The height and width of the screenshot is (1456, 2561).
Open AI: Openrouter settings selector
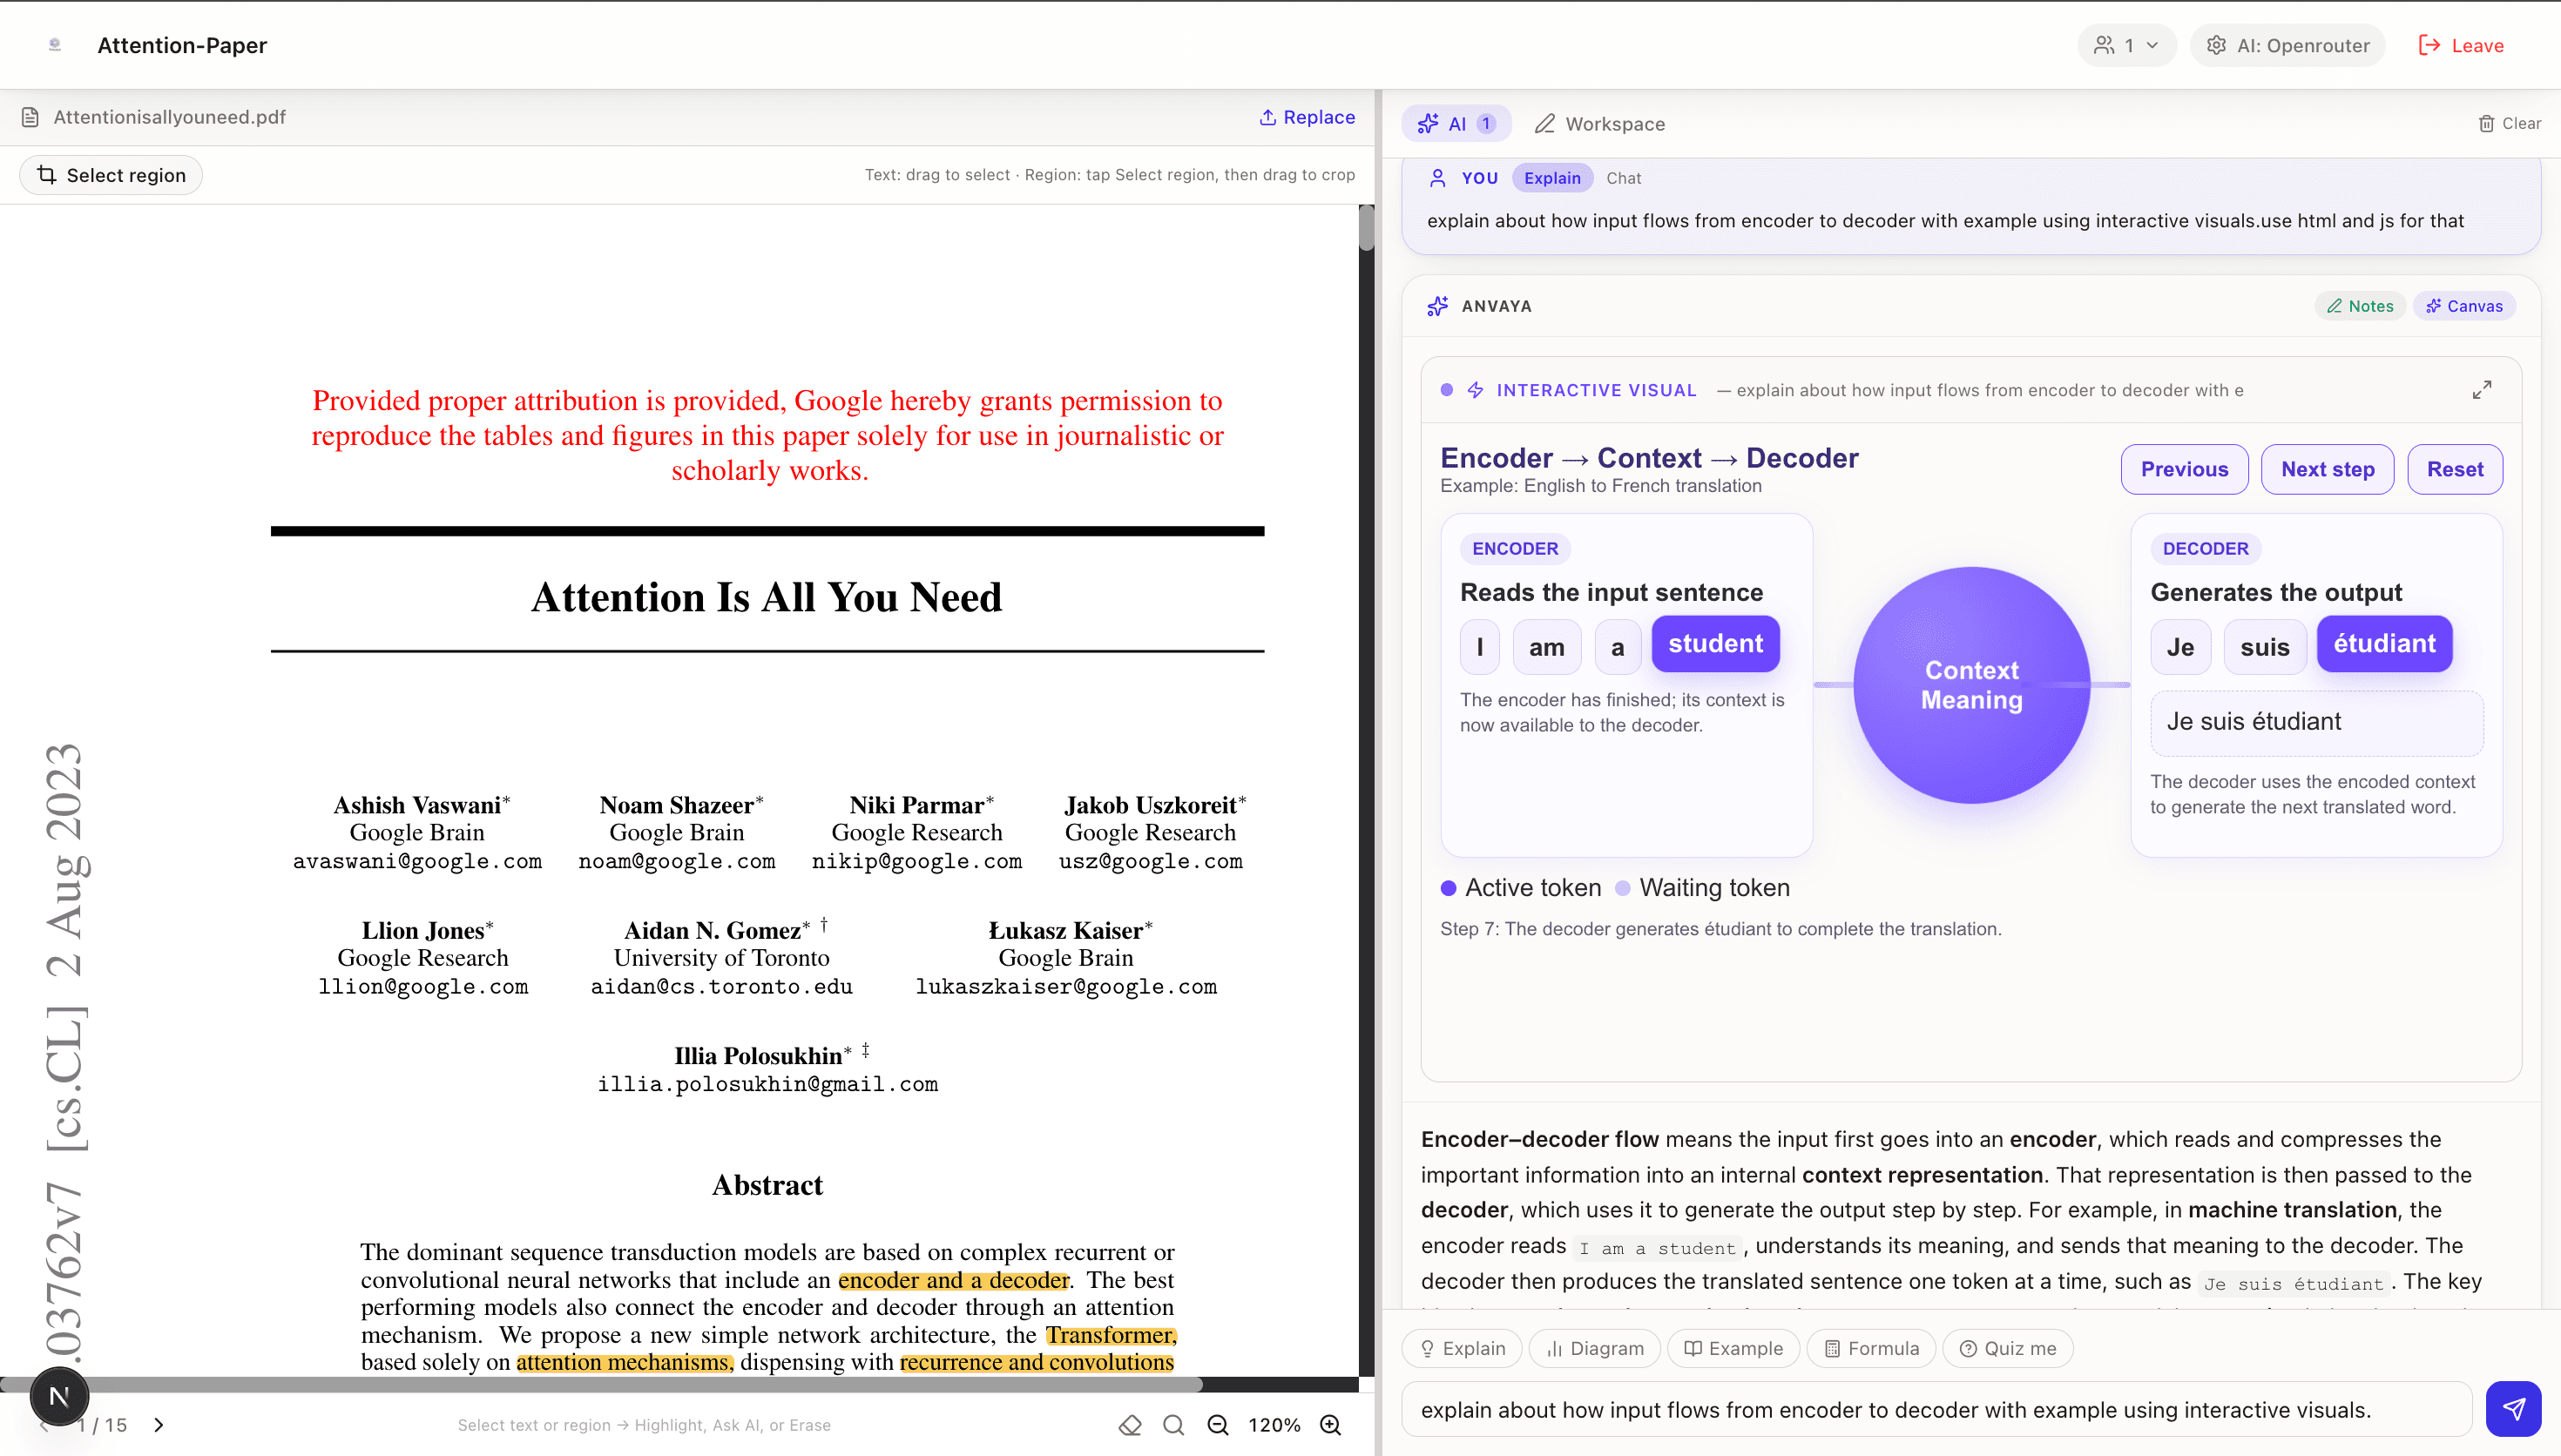tap(2288, 45)
